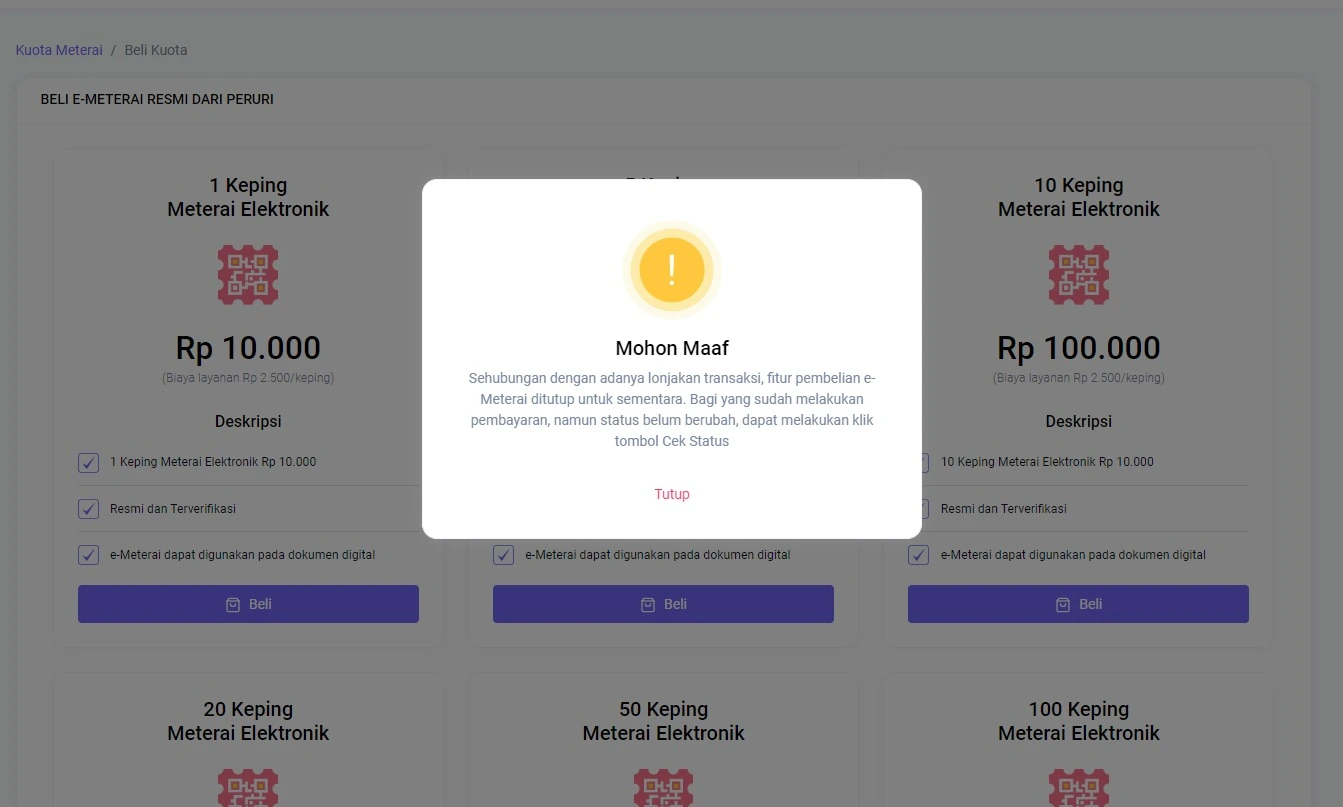
Task: Toggle the e-Meterai dokumen digital checkbox in middle card
Action: point(504,555)
